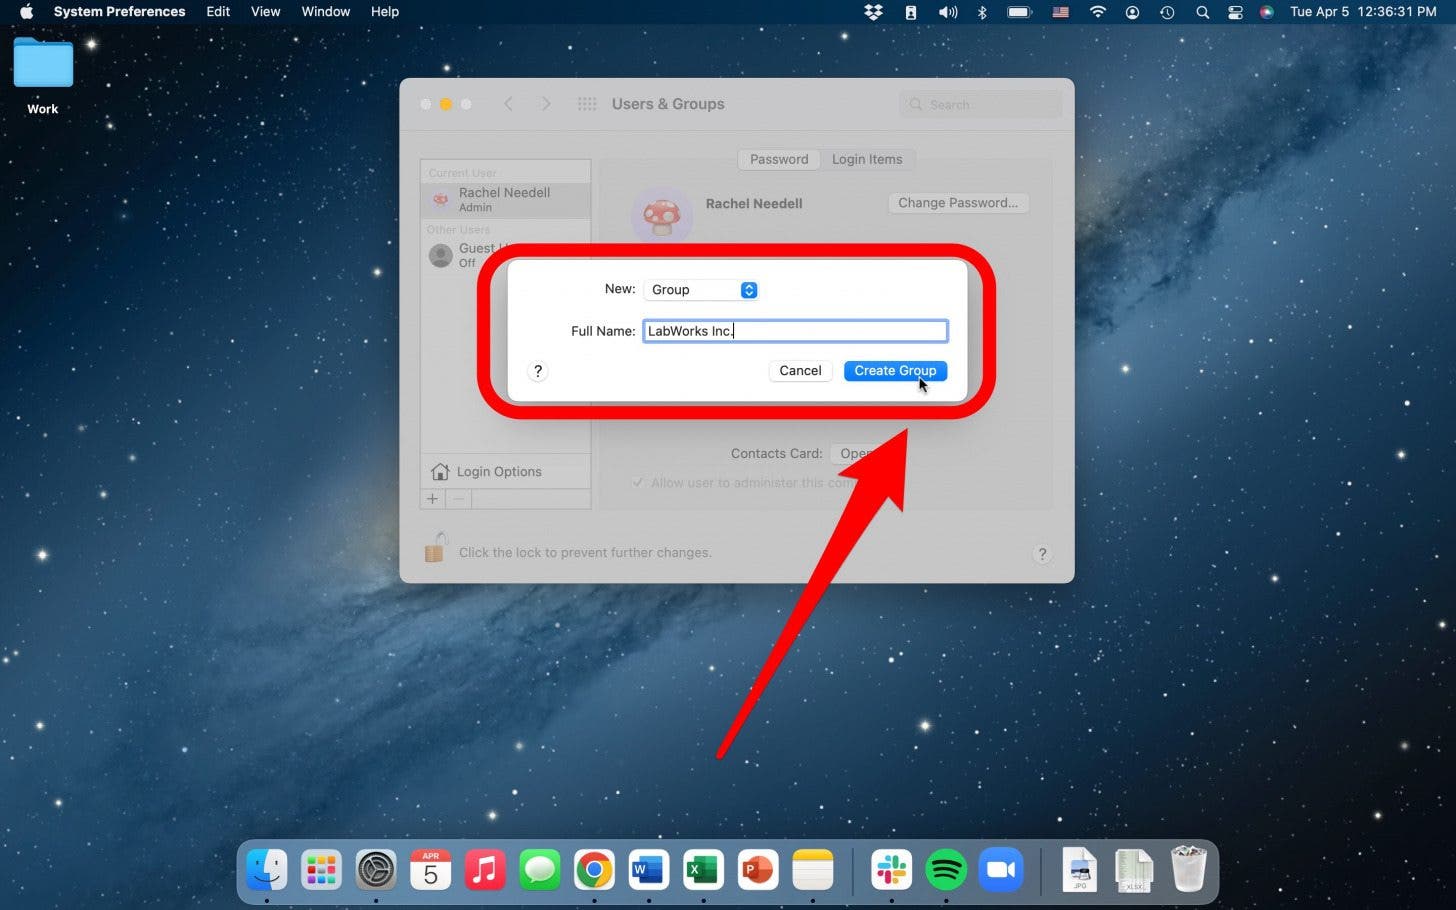Click the lock icon to prevent changes
This screenshot has width=1456, height=910.
(435, 549)
